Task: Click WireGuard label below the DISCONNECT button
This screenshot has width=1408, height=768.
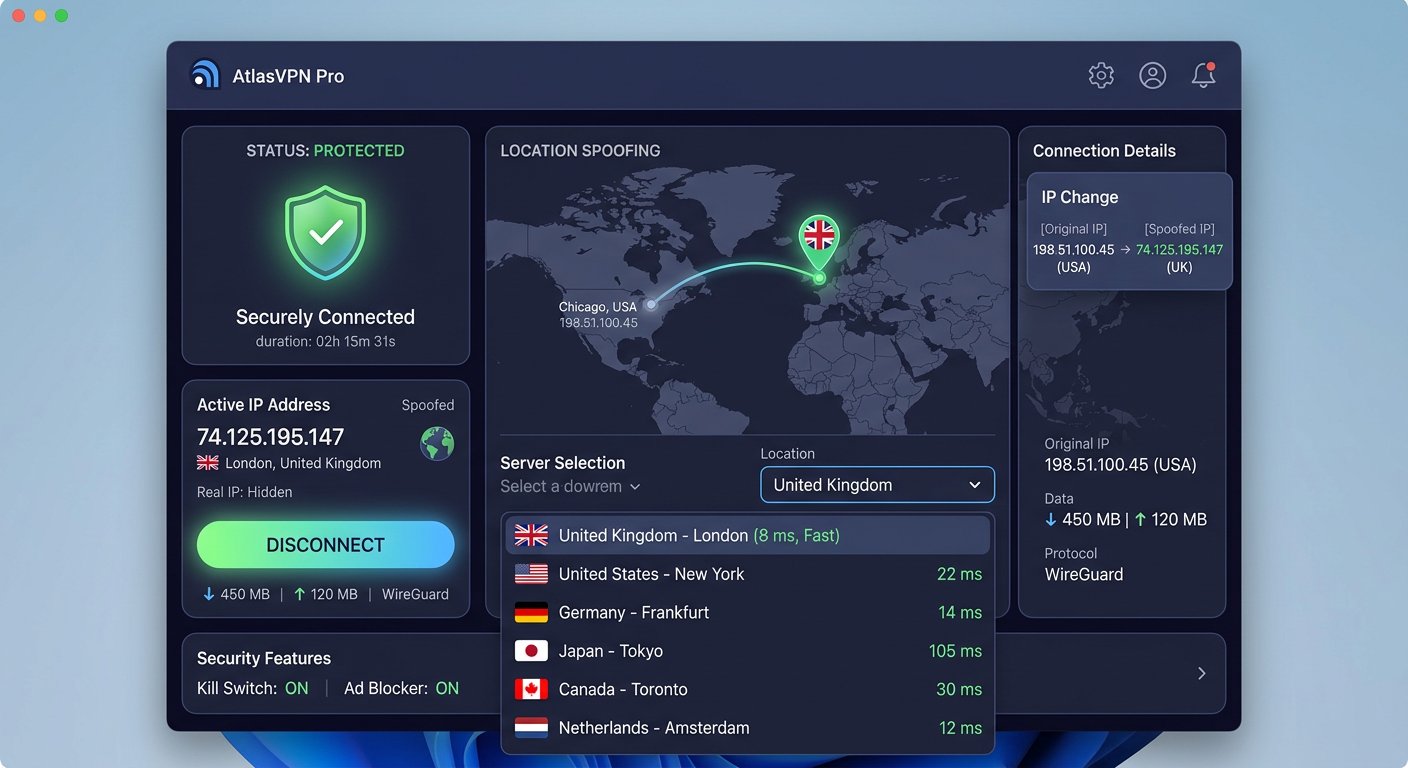Action: click(415, 594)
